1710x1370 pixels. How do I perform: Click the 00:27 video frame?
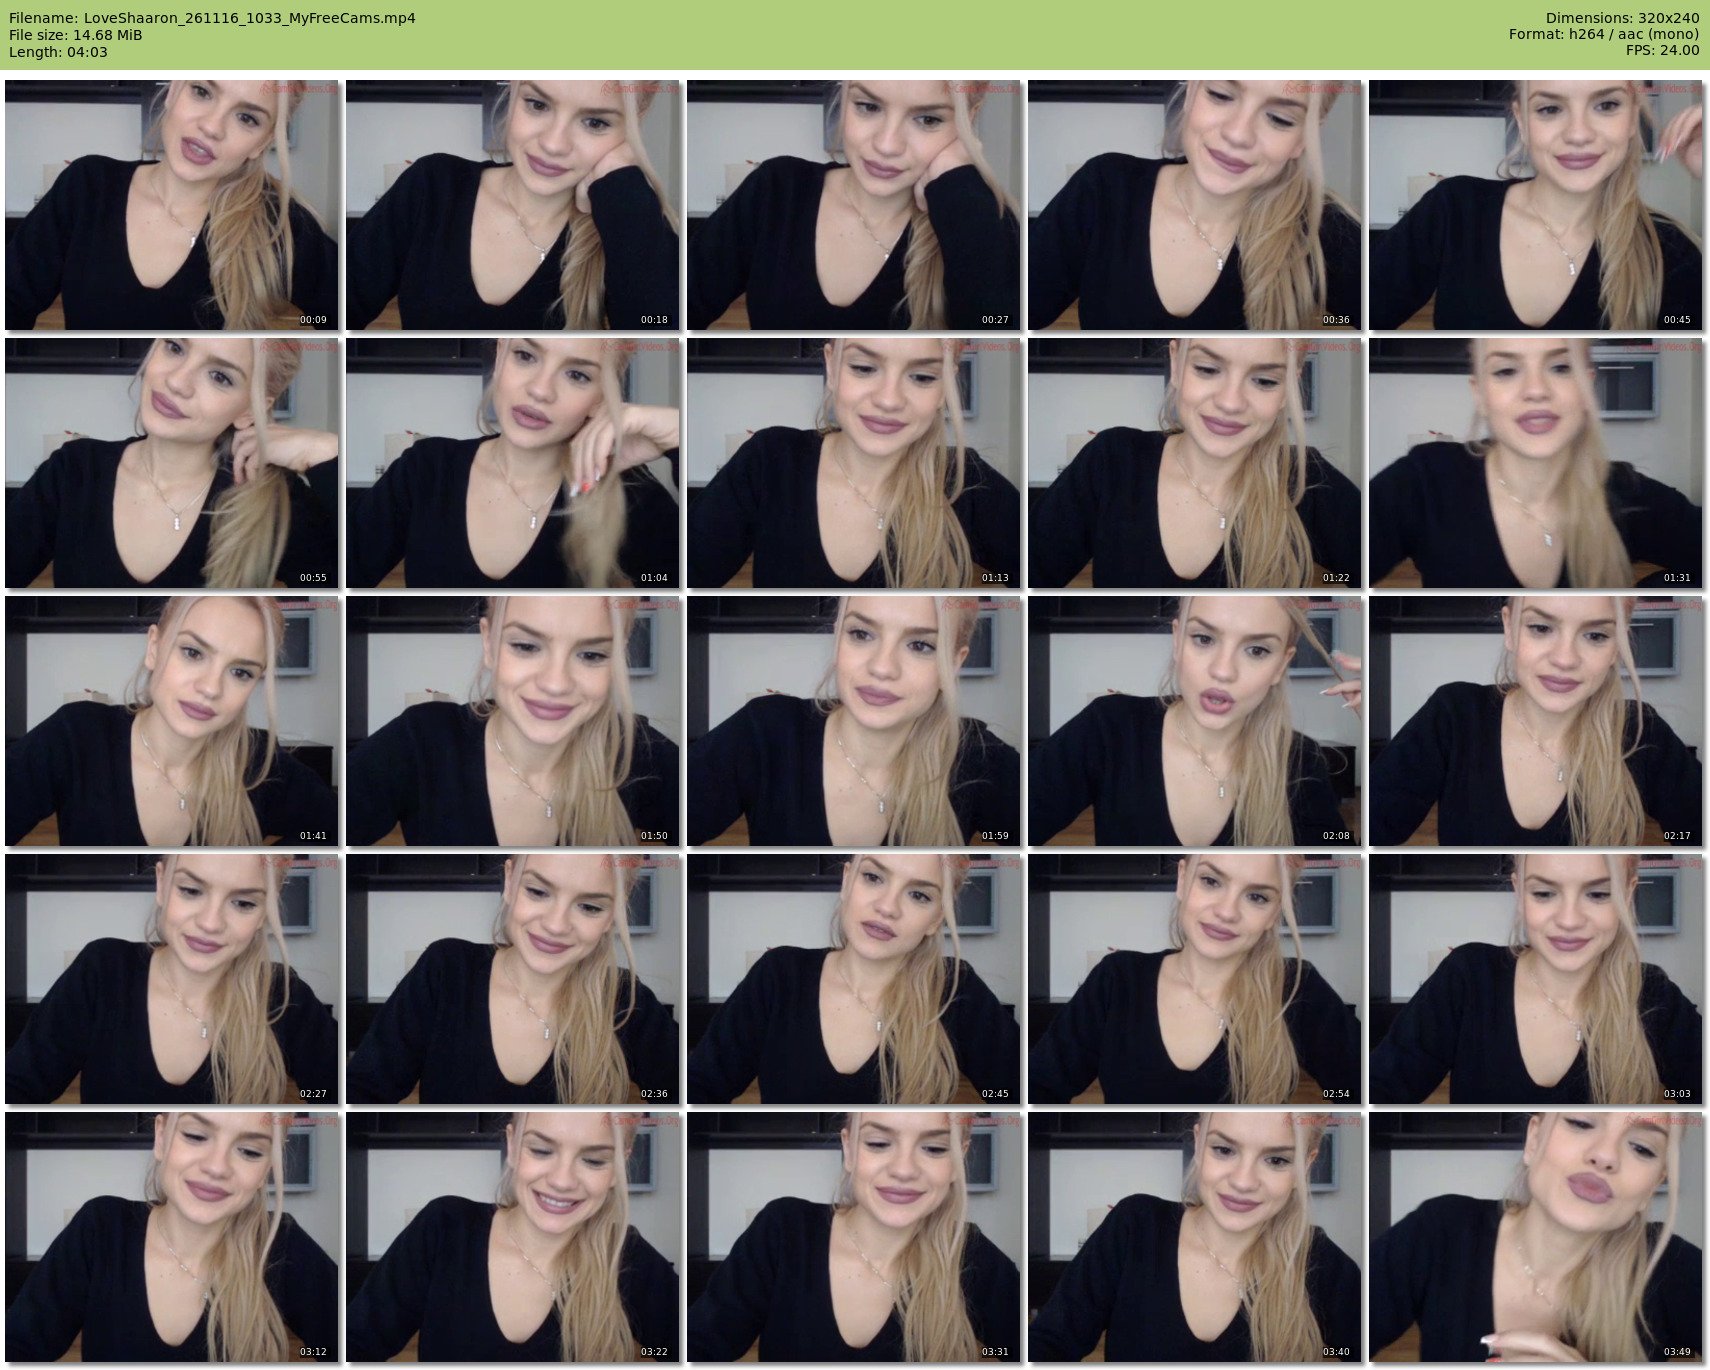point(854,205)
